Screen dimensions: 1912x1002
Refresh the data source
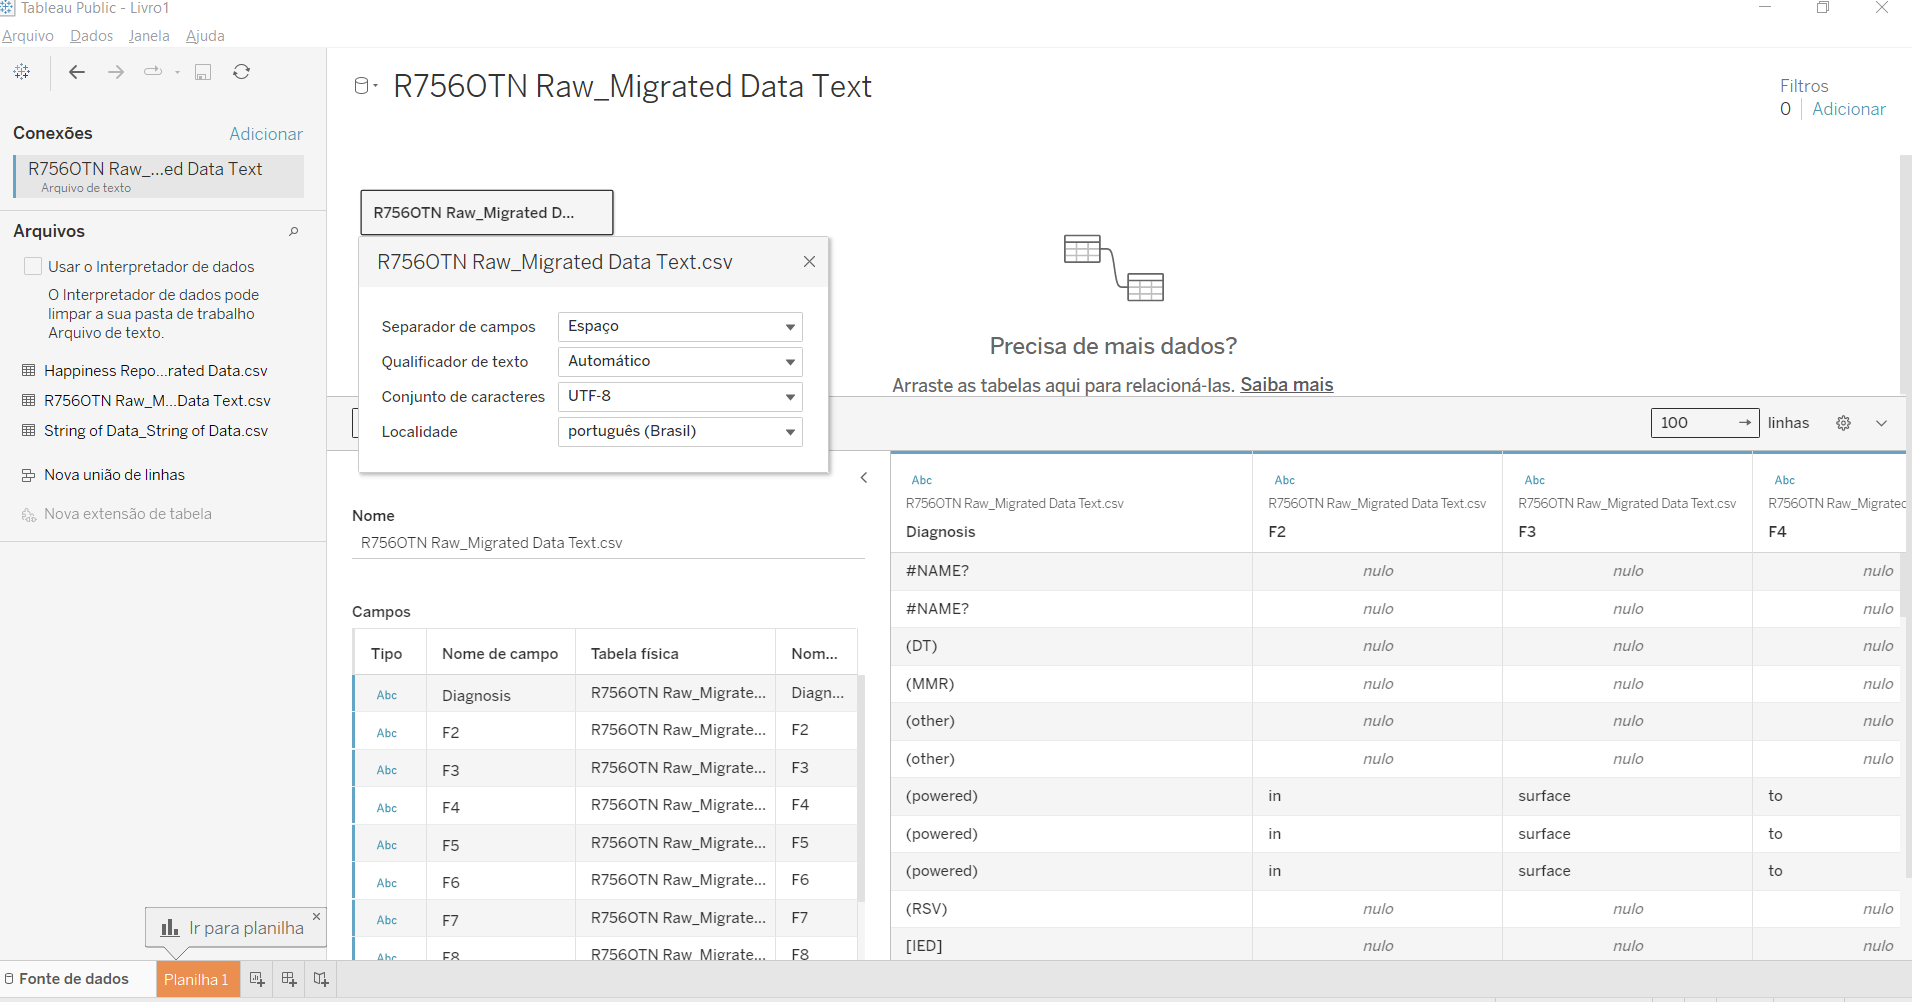pos(241,72)
